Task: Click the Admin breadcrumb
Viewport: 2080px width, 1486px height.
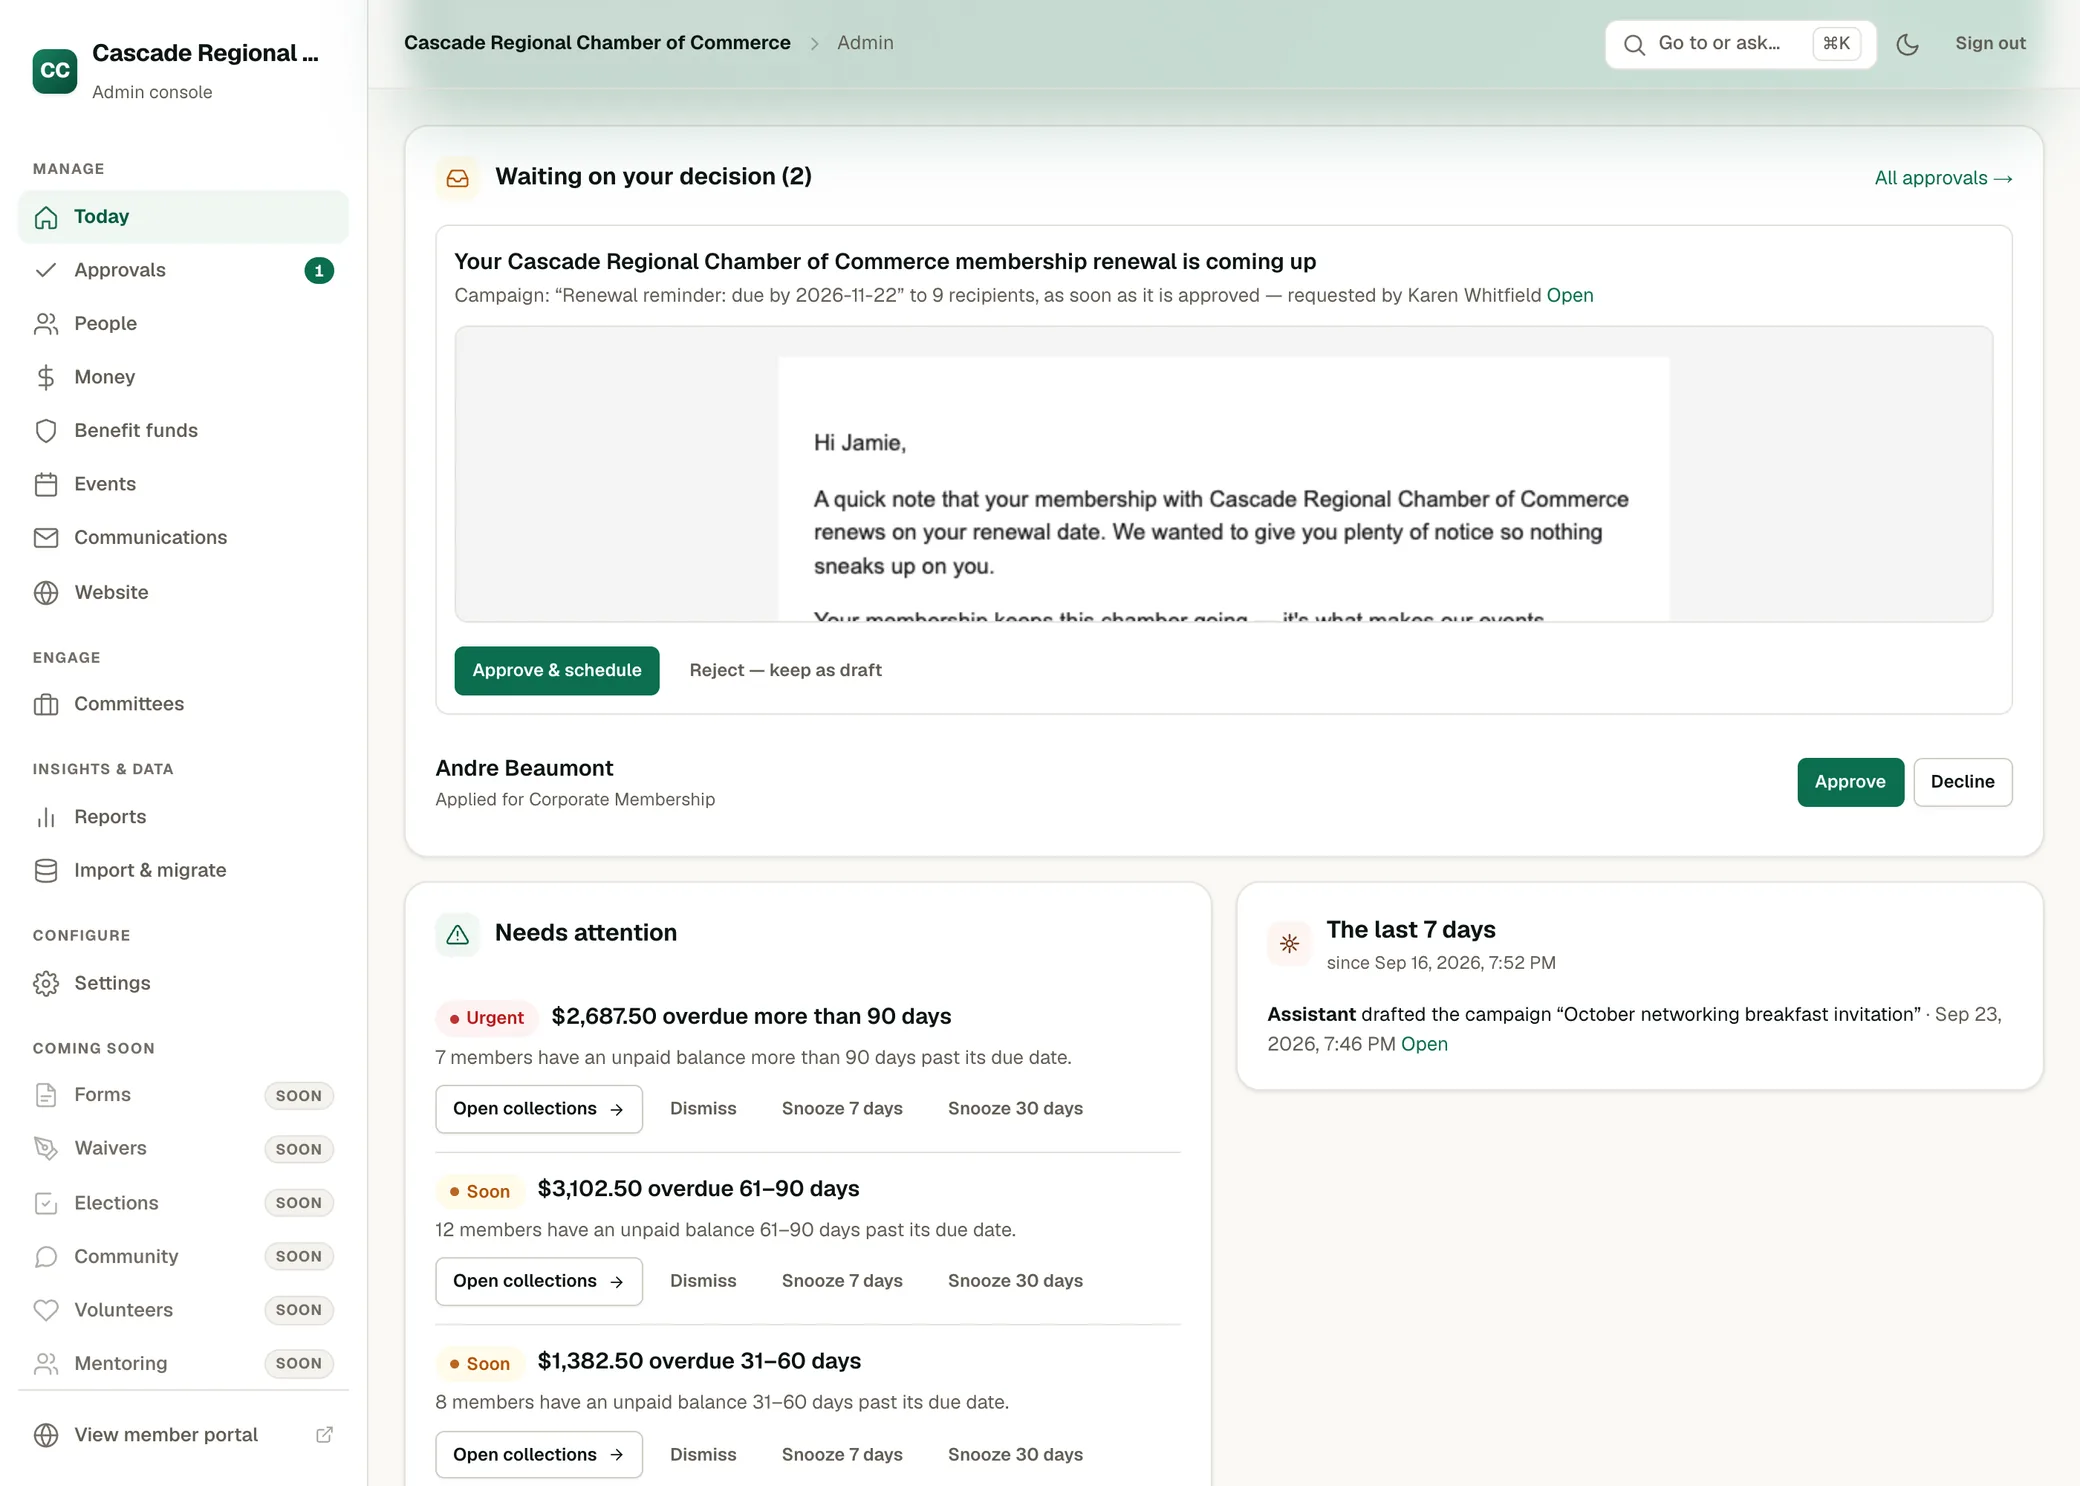Action: tap(865, 43)
